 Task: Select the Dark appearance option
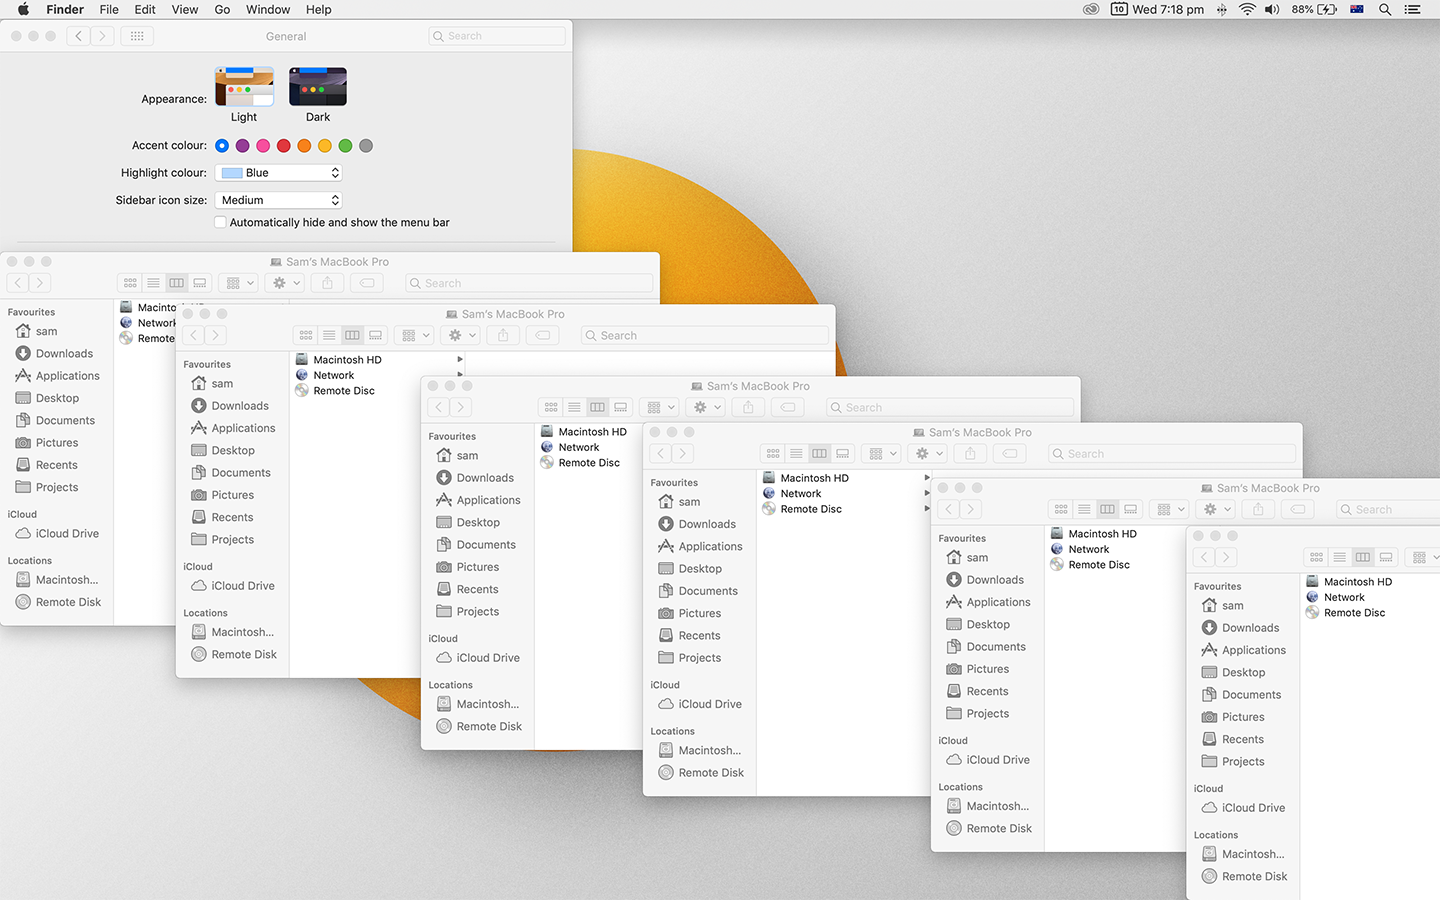317,87
